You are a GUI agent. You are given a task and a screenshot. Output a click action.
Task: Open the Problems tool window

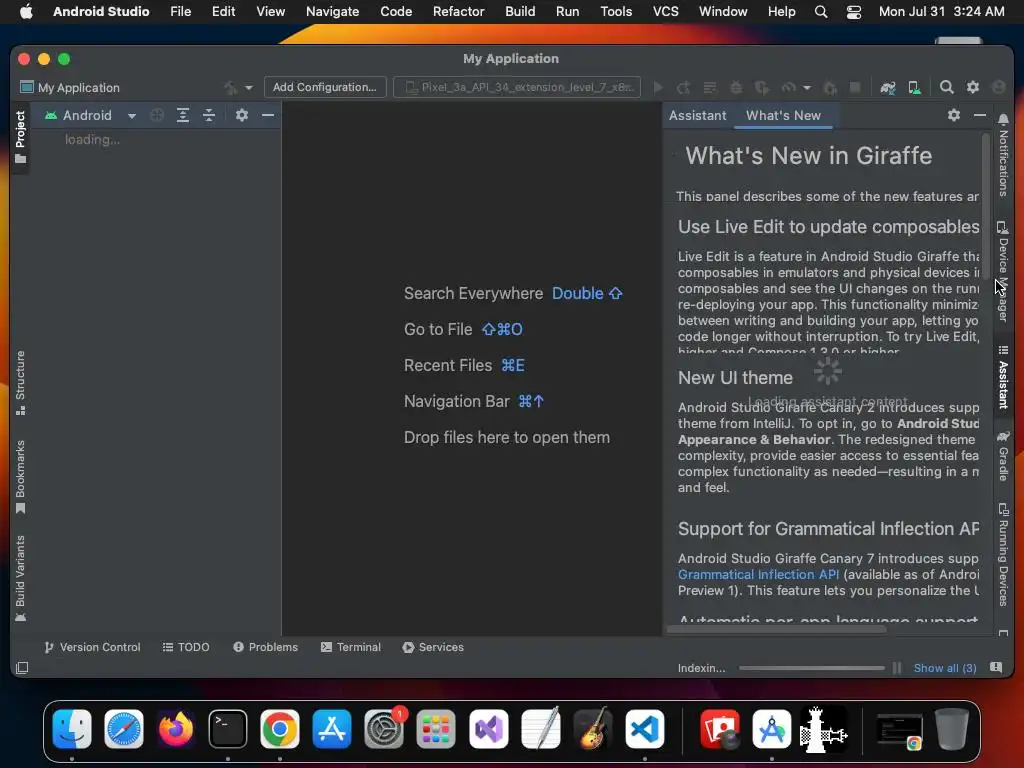(266, 647)
